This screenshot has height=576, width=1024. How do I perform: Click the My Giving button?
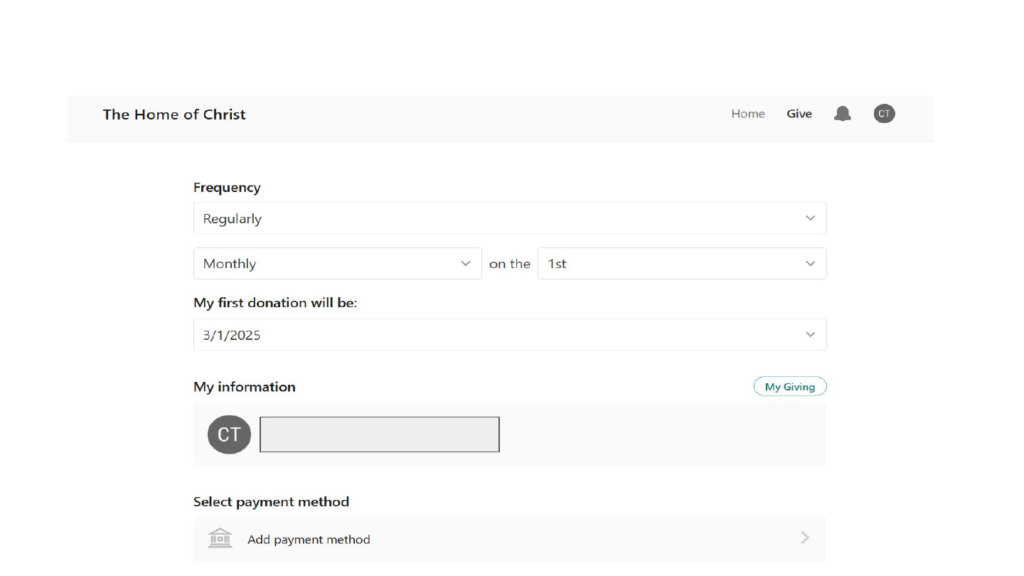pos(790,387)
